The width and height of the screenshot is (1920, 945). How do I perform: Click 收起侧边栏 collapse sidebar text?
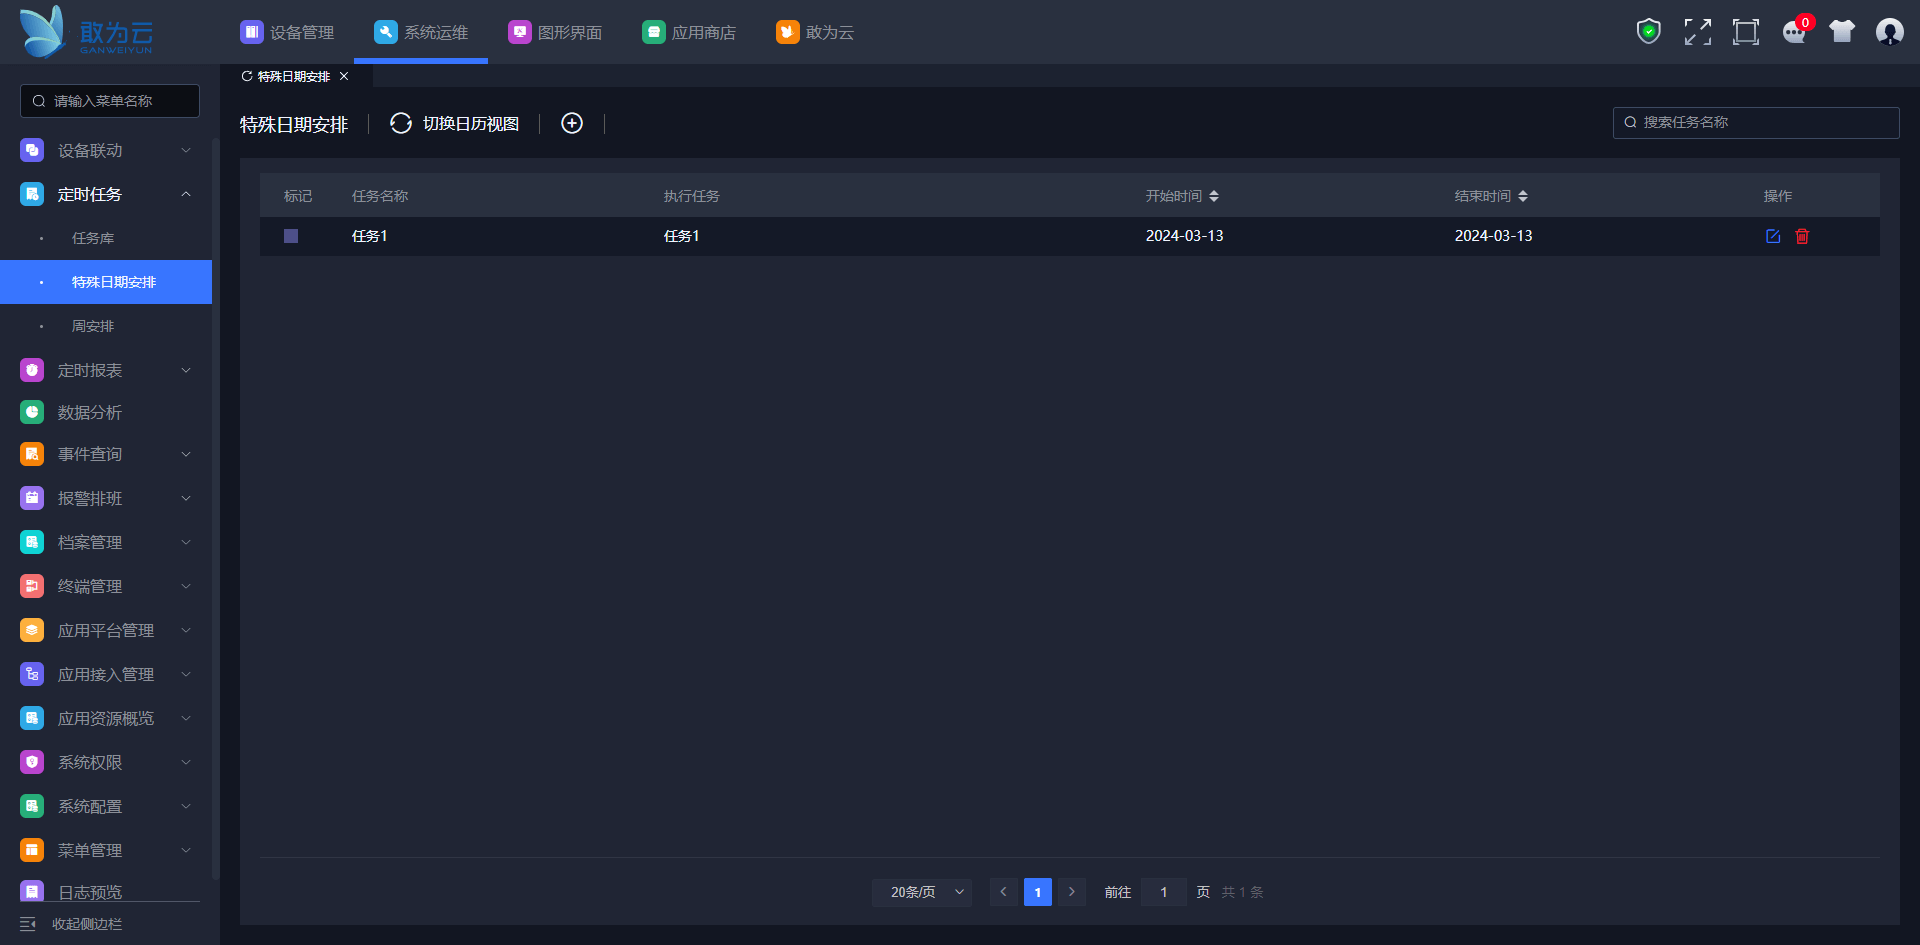(x=87, y=924)
